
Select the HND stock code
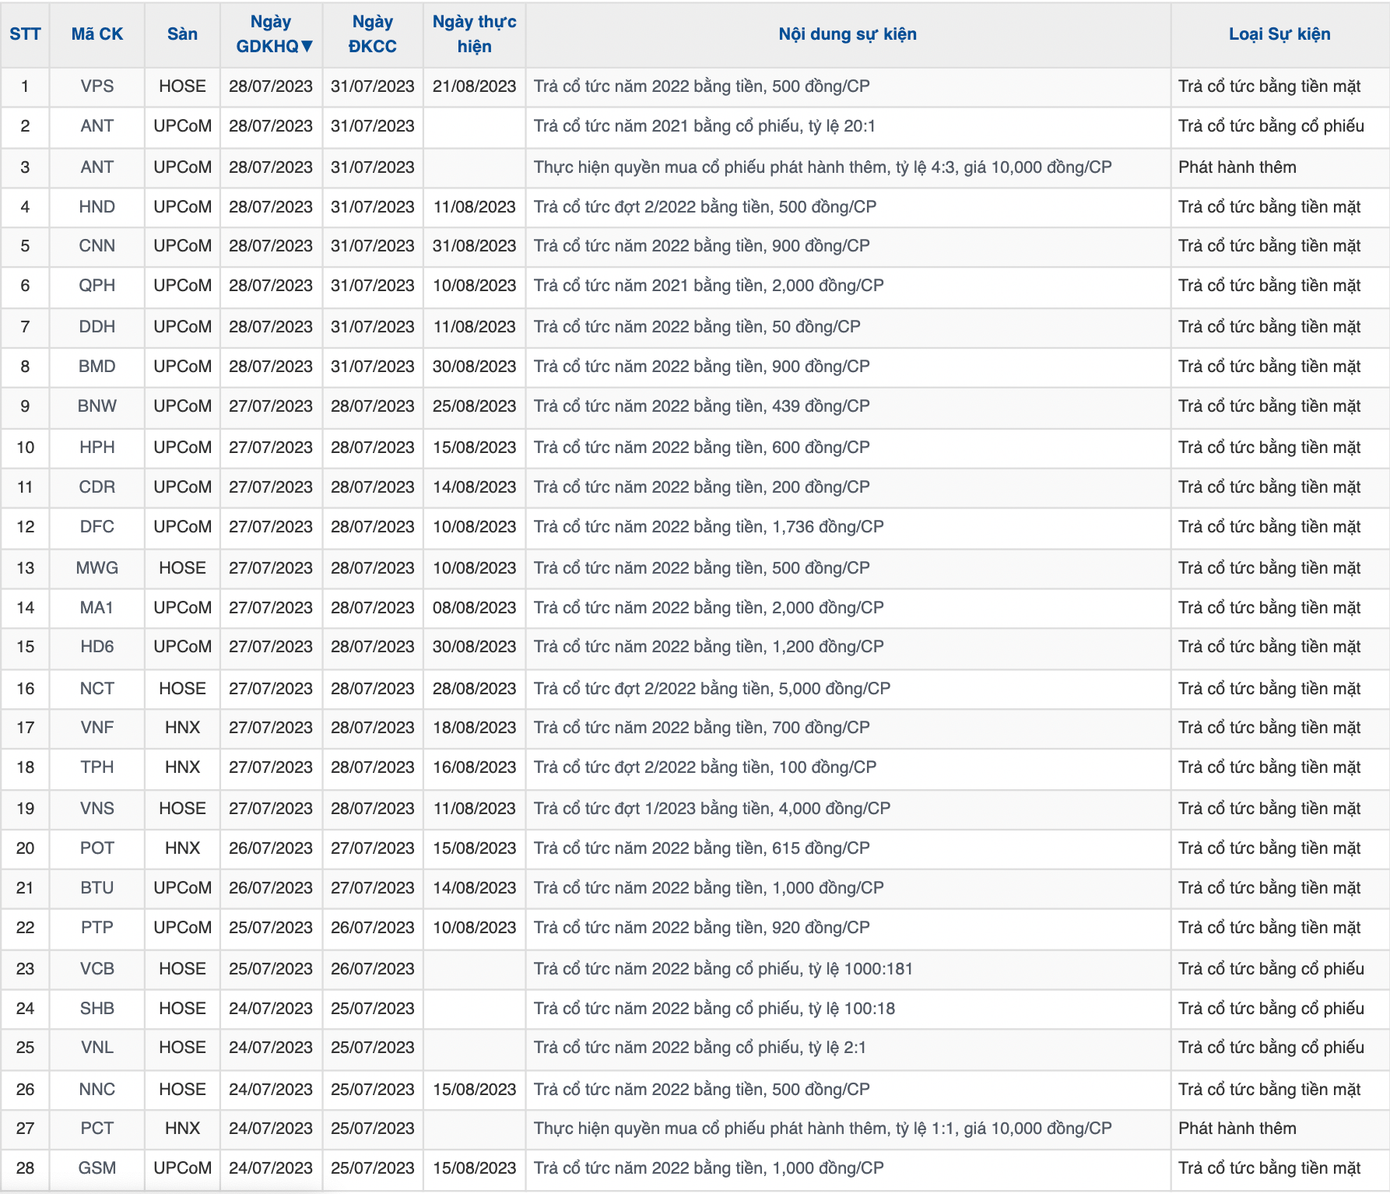coord(97,207)
